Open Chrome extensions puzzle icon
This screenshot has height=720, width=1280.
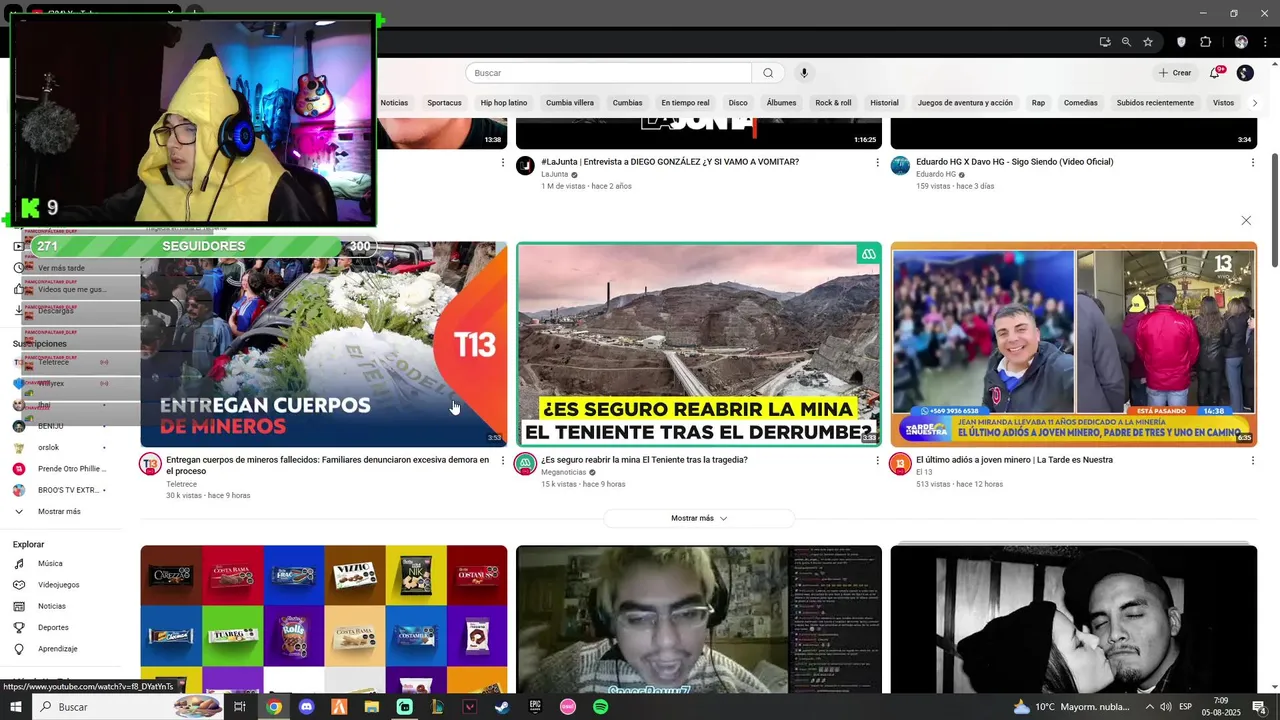click(1205, 42)
